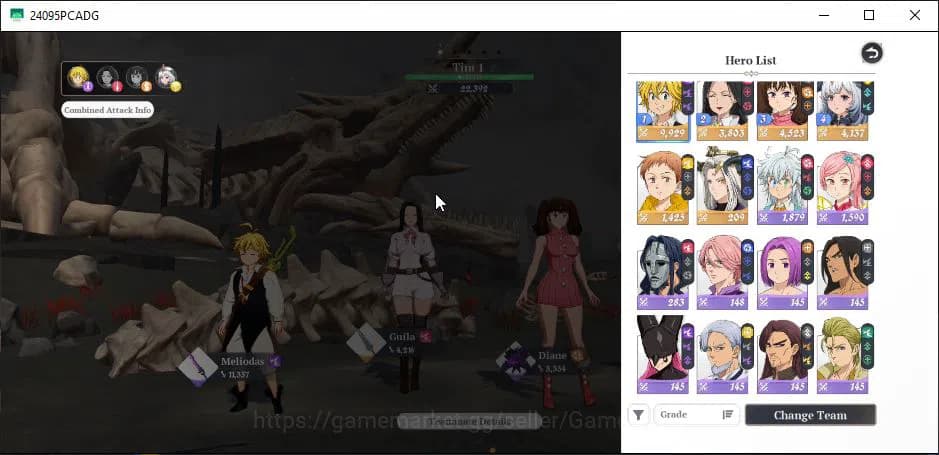Image resolution: width=939 pixels, height=455 pixels.
Task: Click the back arrow above Hero List
Action: pyautogui.click(x=872, y=53)
